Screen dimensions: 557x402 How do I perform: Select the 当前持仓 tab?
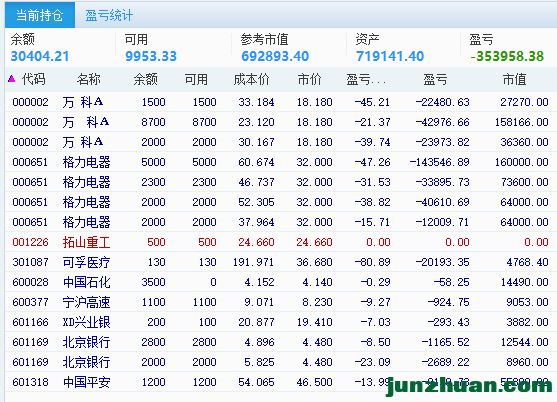[40, 15]
